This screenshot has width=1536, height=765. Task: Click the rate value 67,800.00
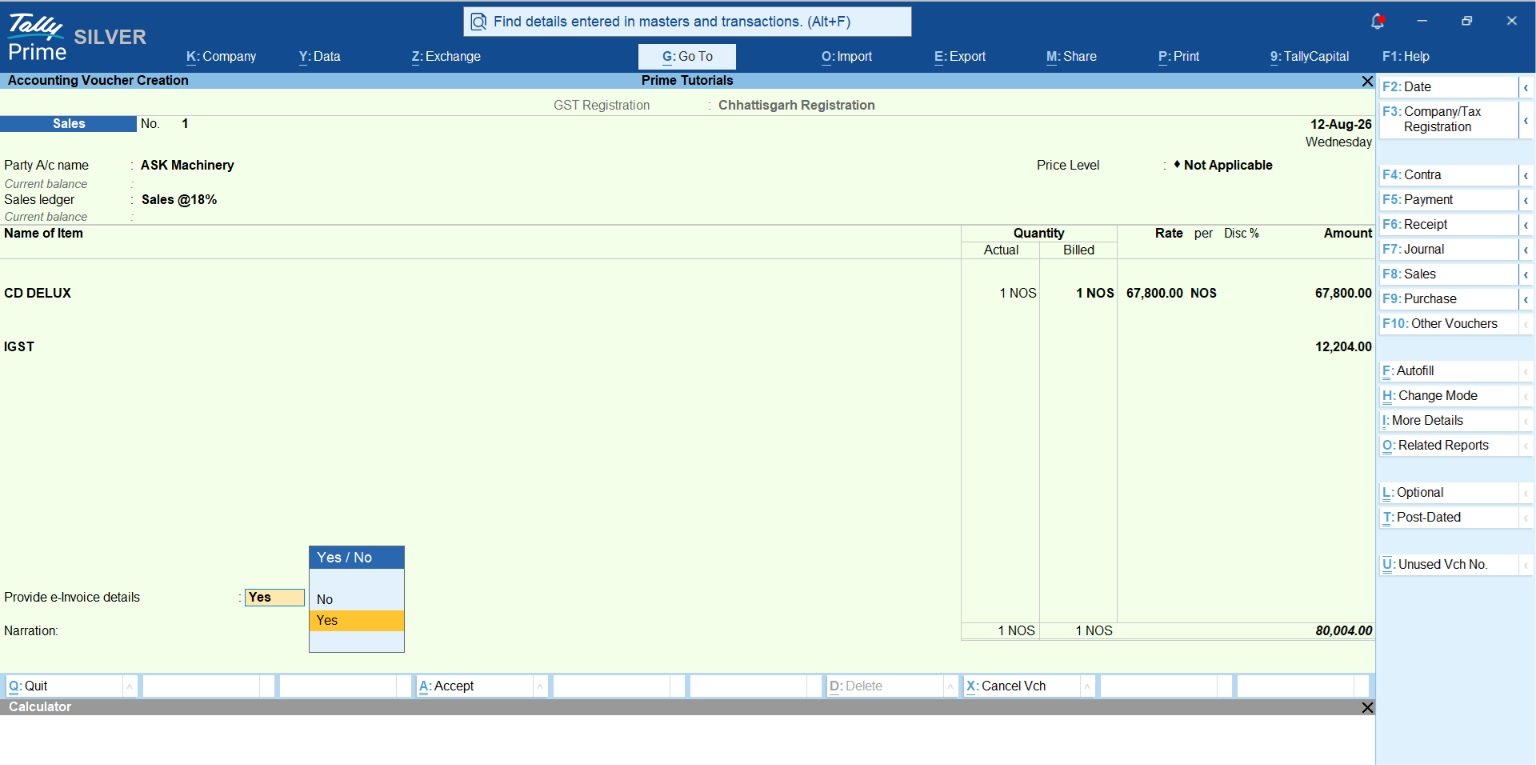coord(1155,294)
